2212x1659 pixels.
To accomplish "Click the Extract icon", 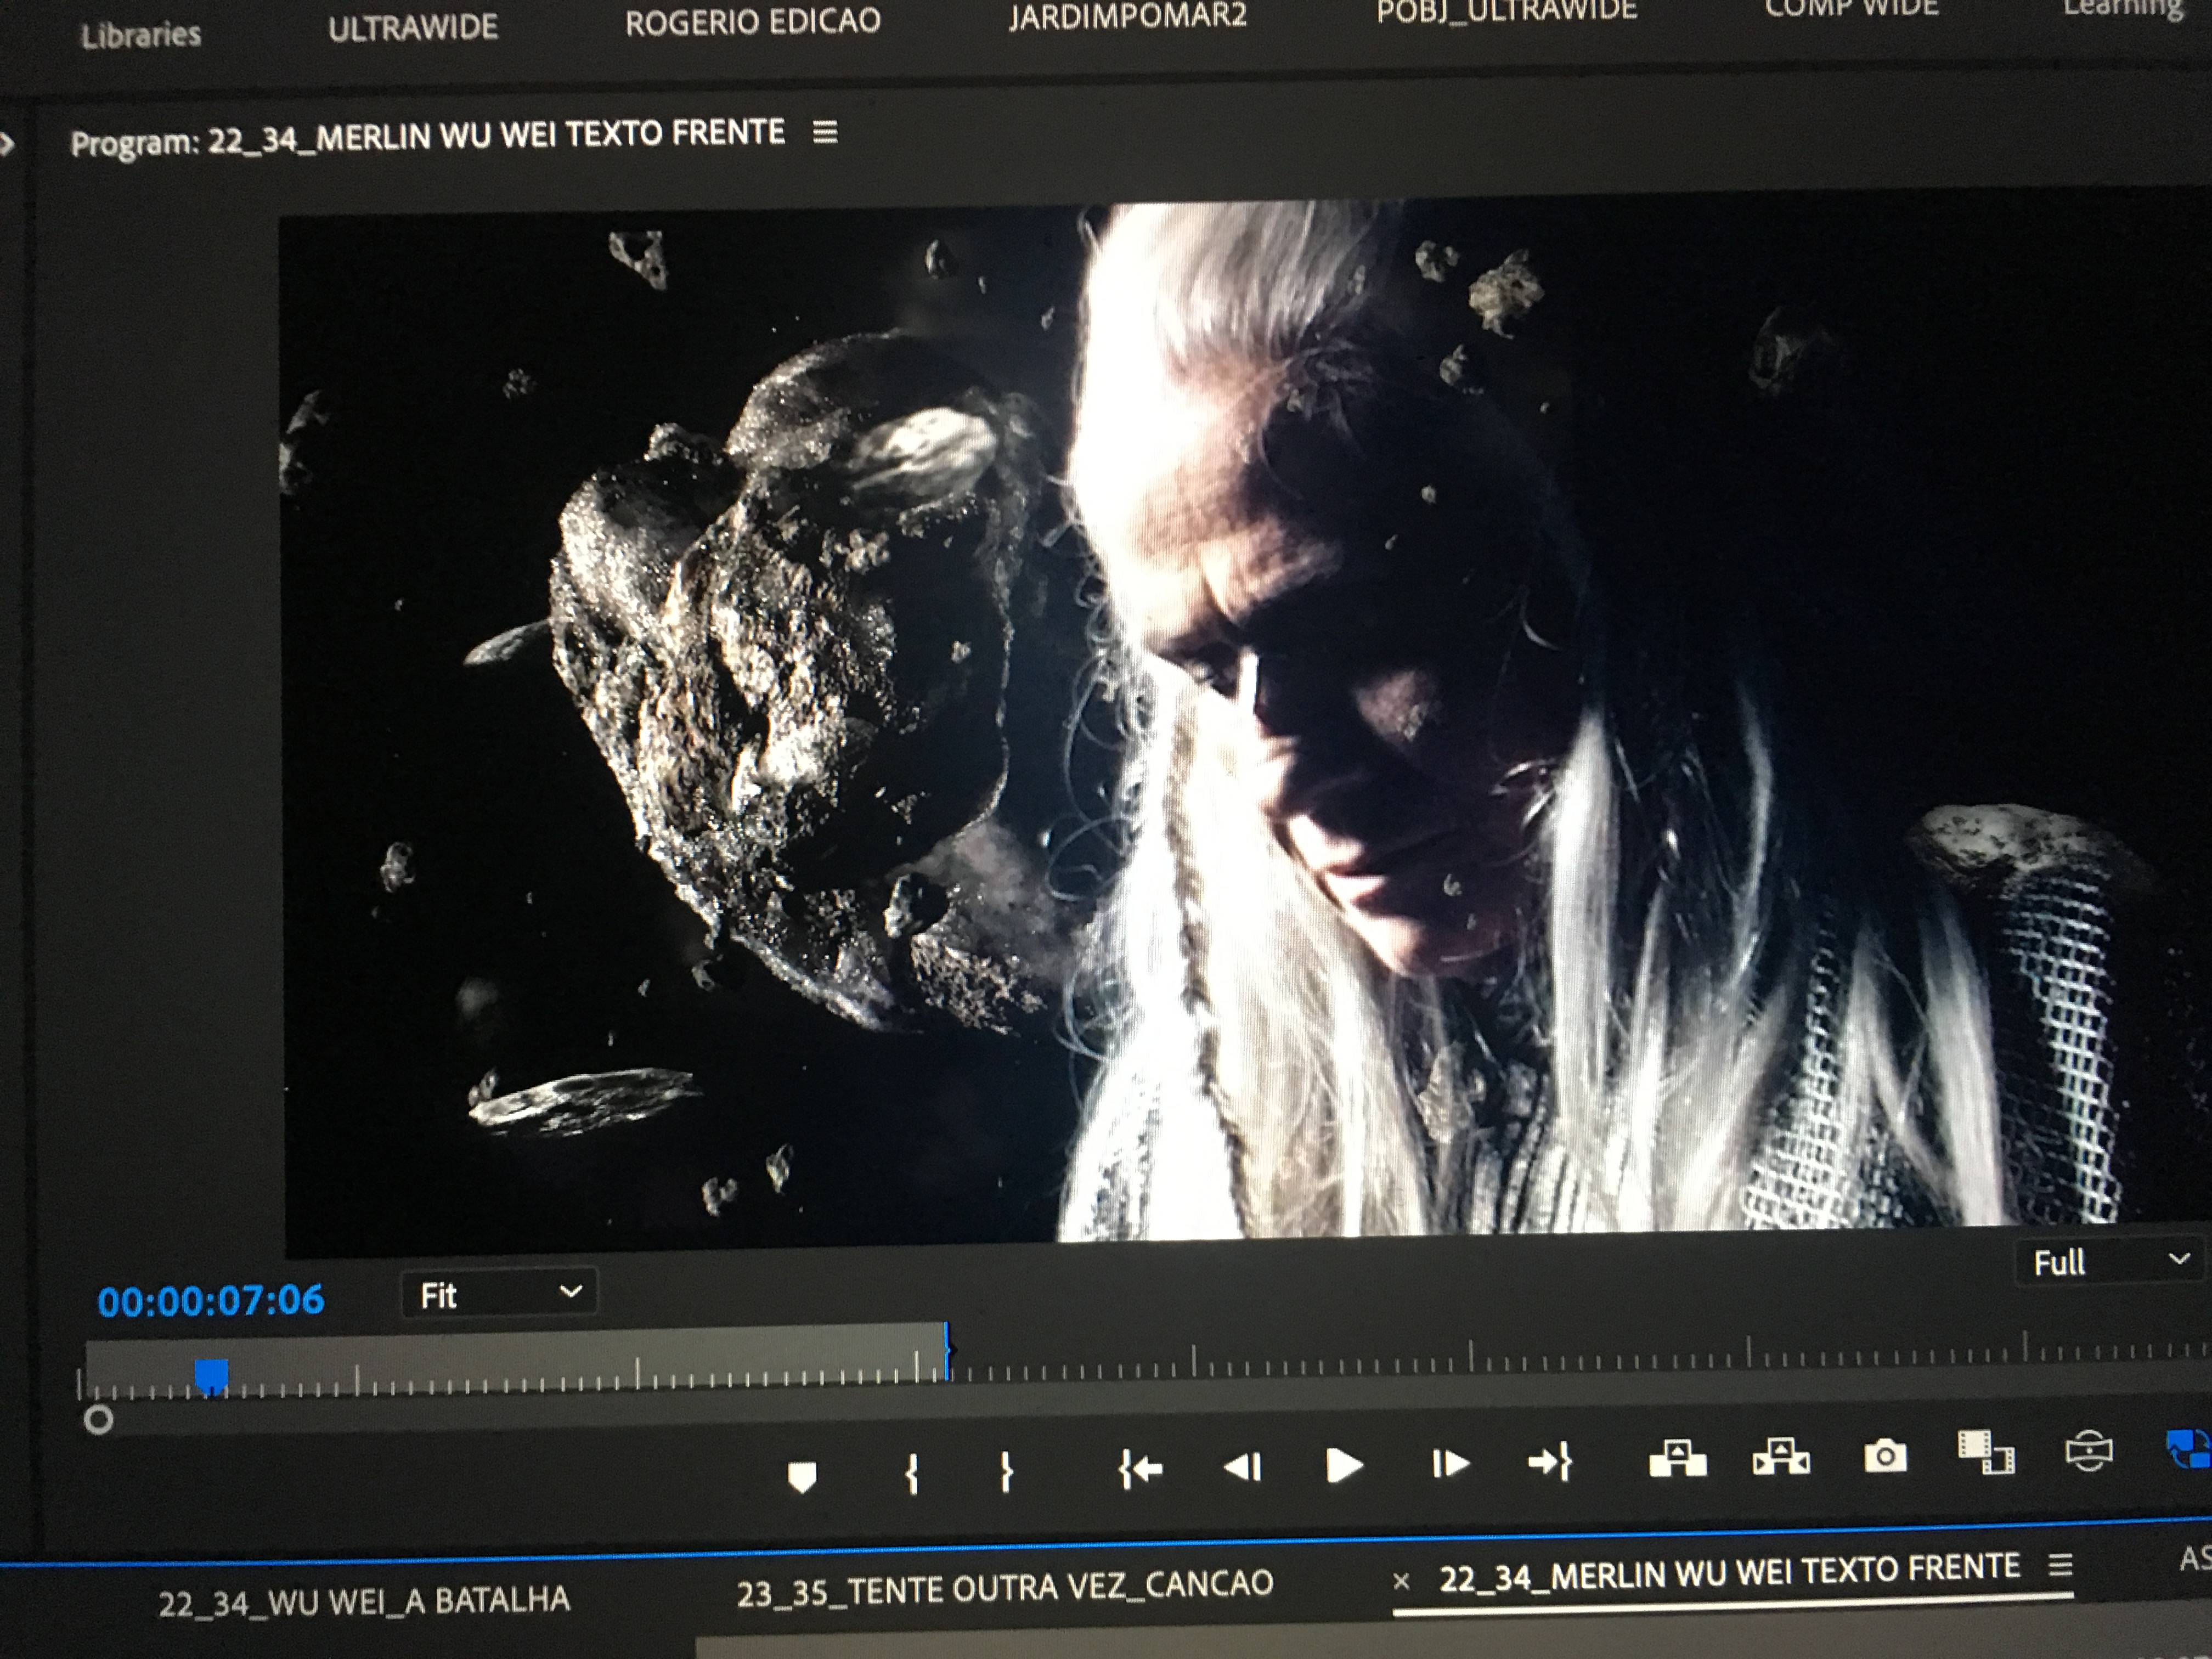I will point(1781,1457).
